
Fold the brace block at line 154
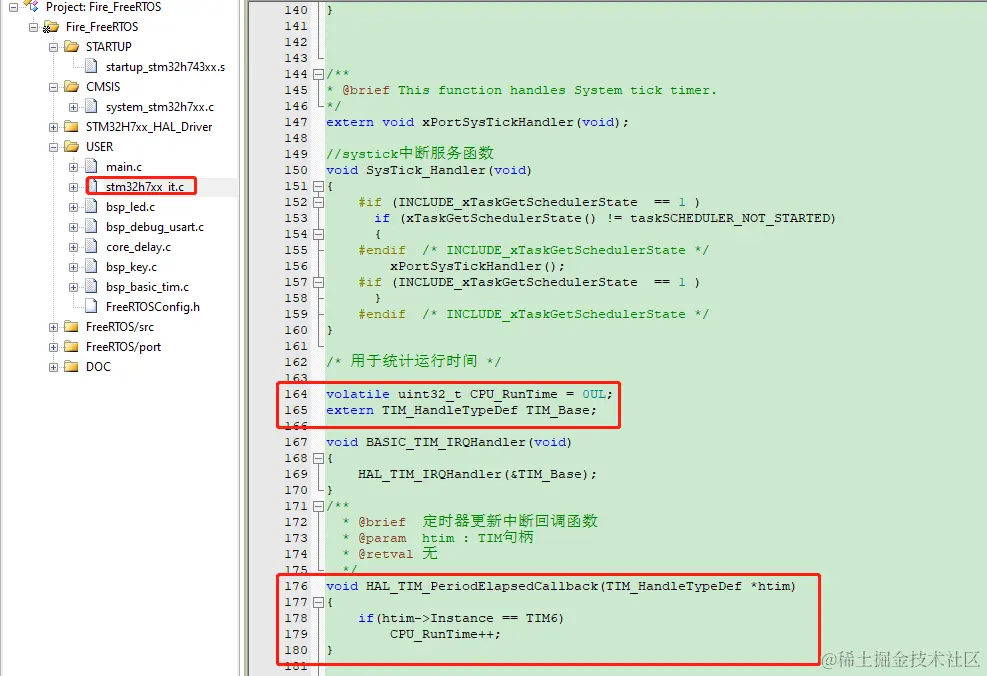point(319,234)
